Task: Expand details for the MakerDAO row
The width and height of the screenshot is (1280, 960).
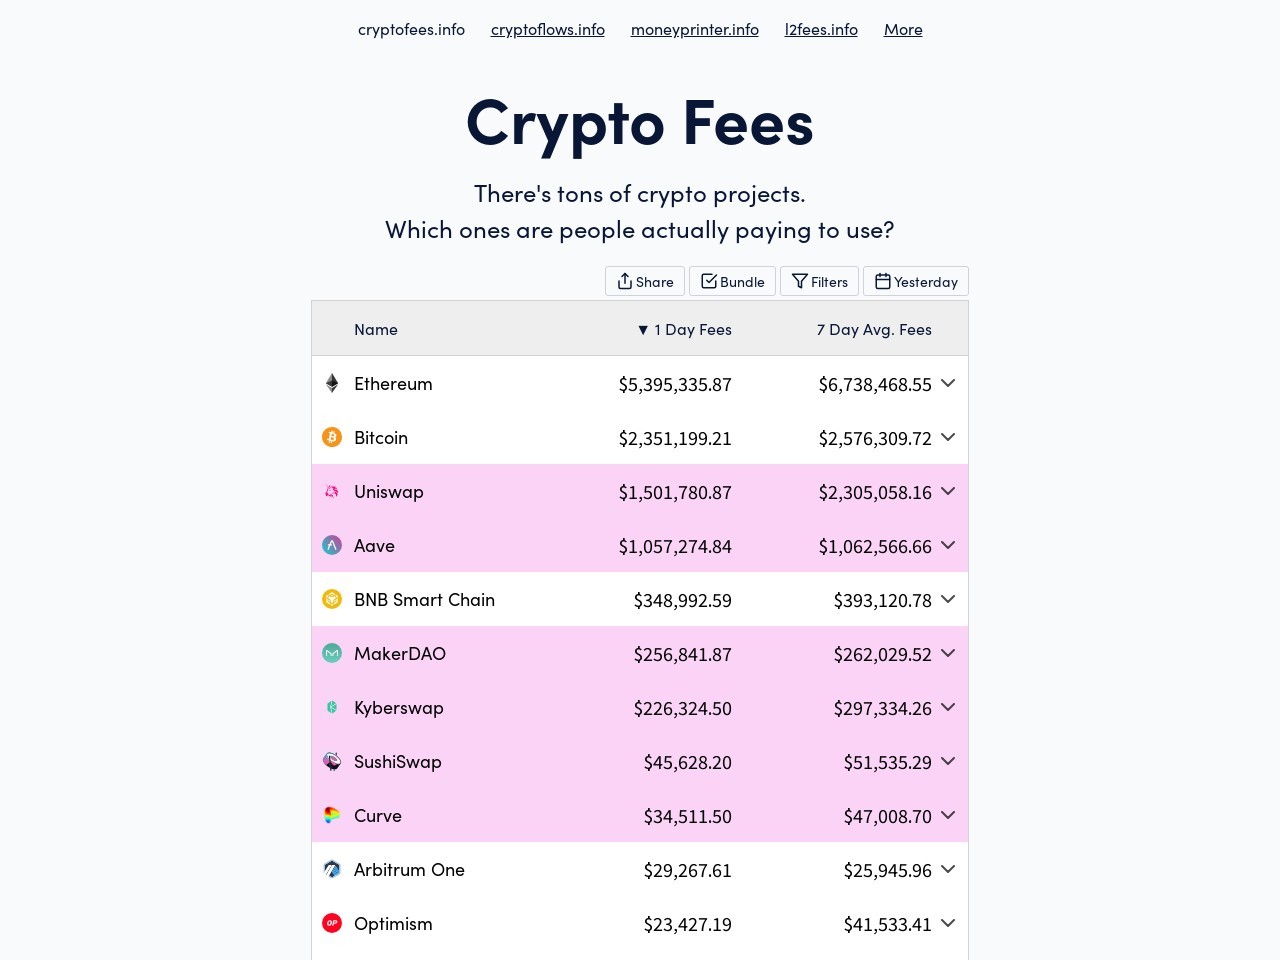Action: tap(947, 653)
